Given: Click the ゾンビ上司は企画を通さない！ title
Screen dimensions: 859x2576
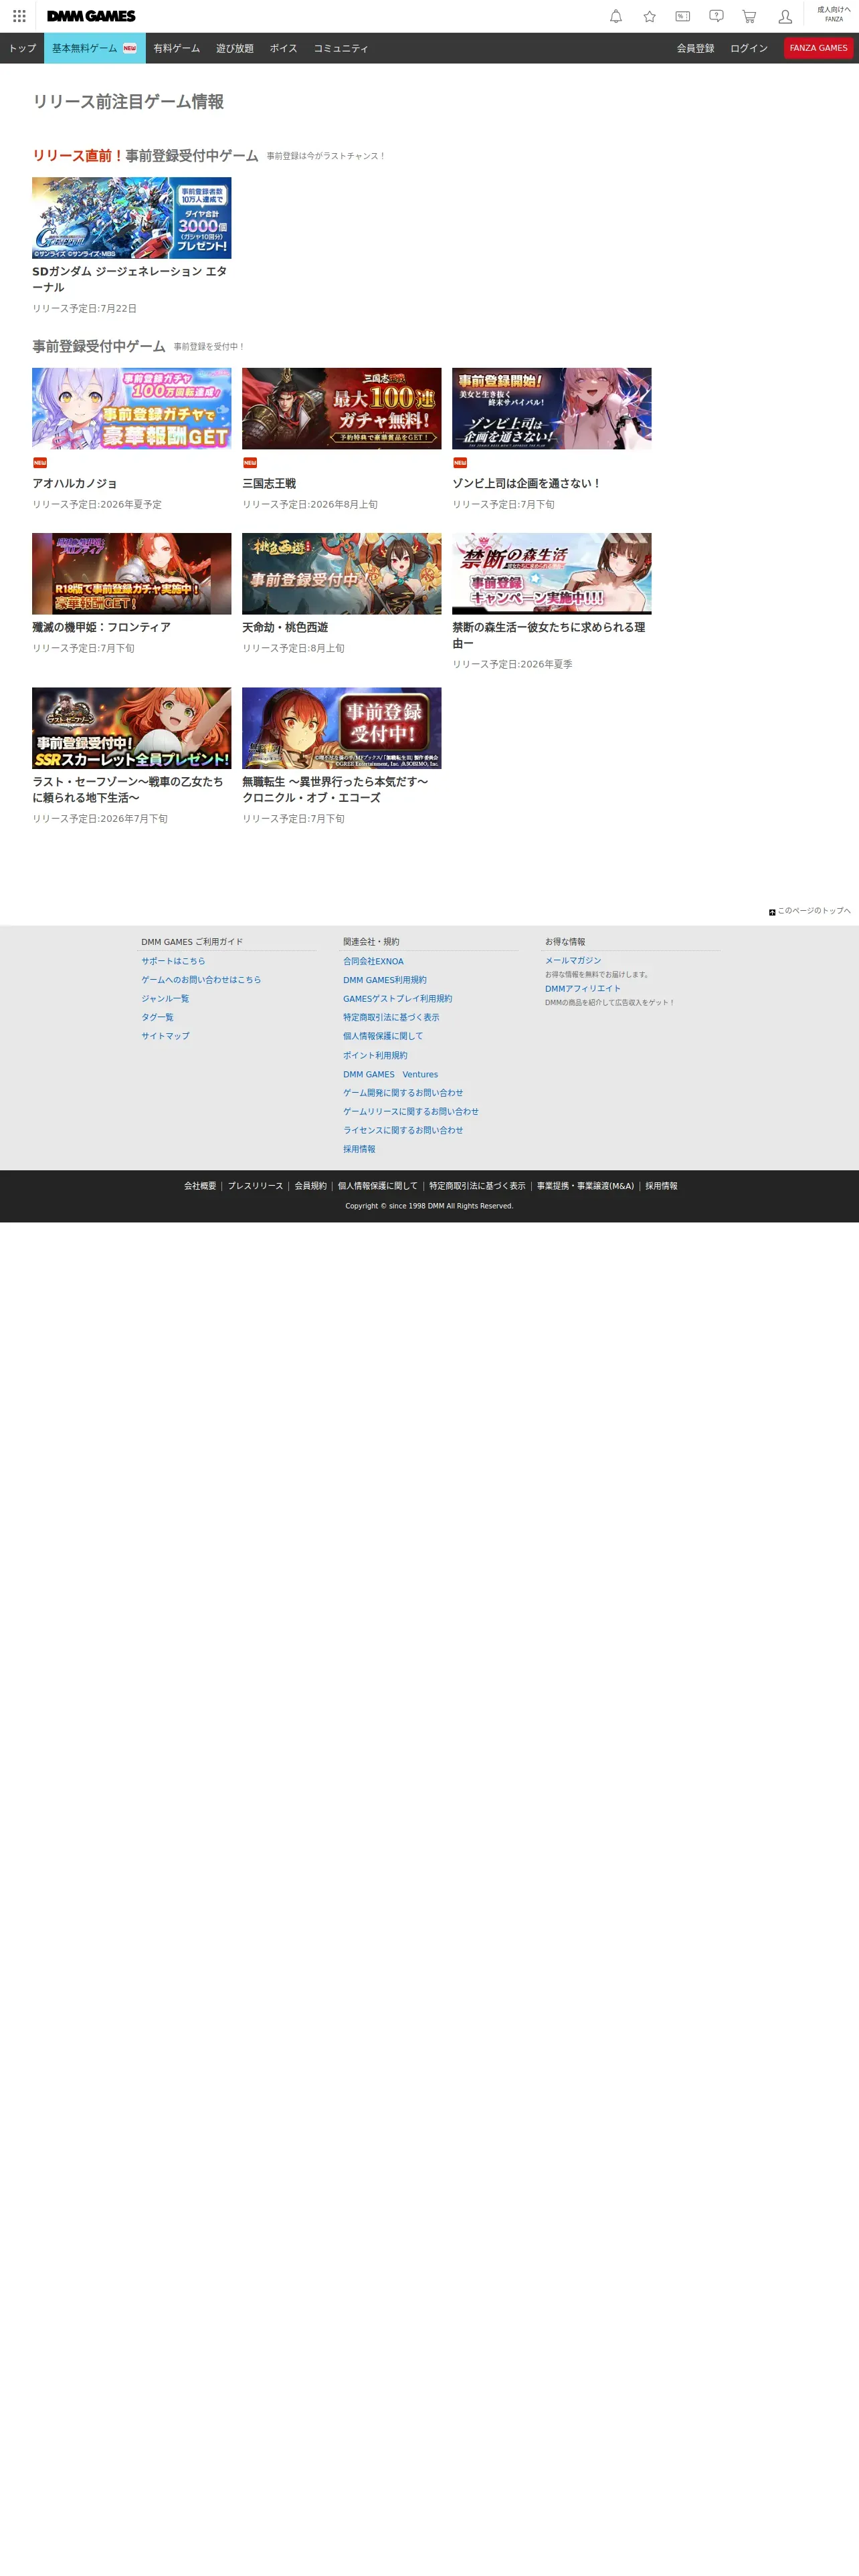Looking at the screenshot, I should pyautogui.click(x=527, y=483).
